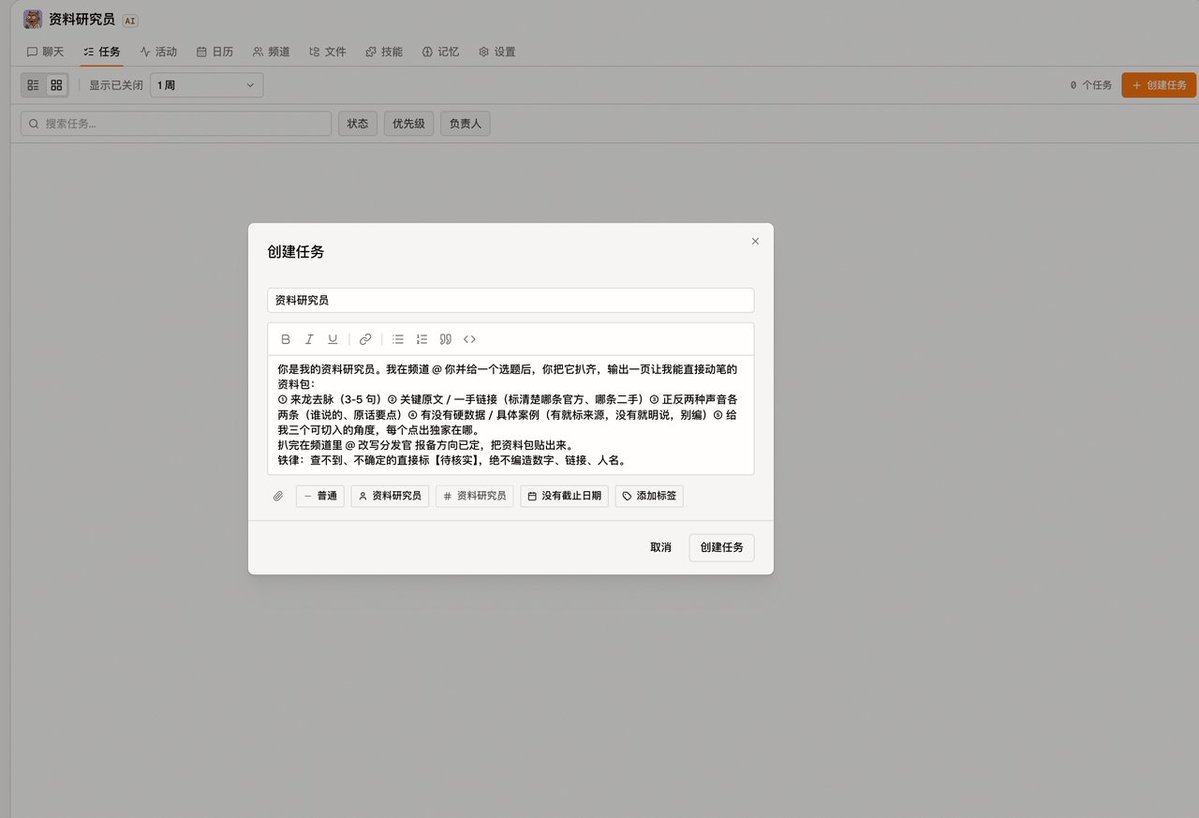Open the 频道 tab
Viewport: 1199px width, 818px height.
pos(271,52)
